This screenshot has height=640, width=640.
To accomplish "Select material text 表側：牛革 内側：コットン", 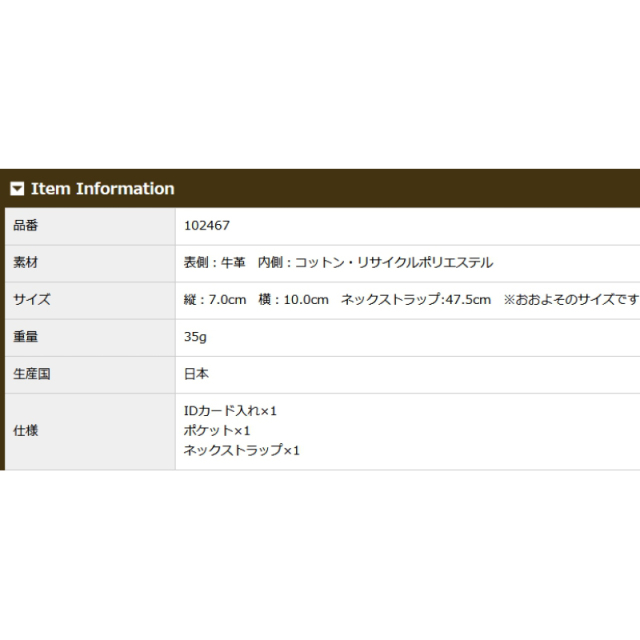I will click(x=264, y=263).
